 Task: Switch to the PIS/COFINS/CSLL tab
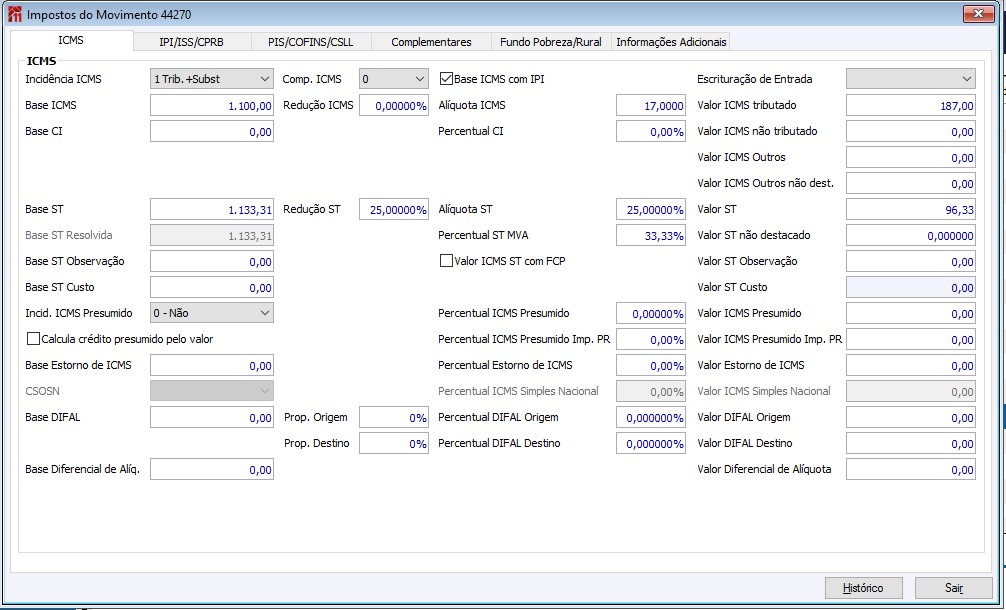coord(311,42)
